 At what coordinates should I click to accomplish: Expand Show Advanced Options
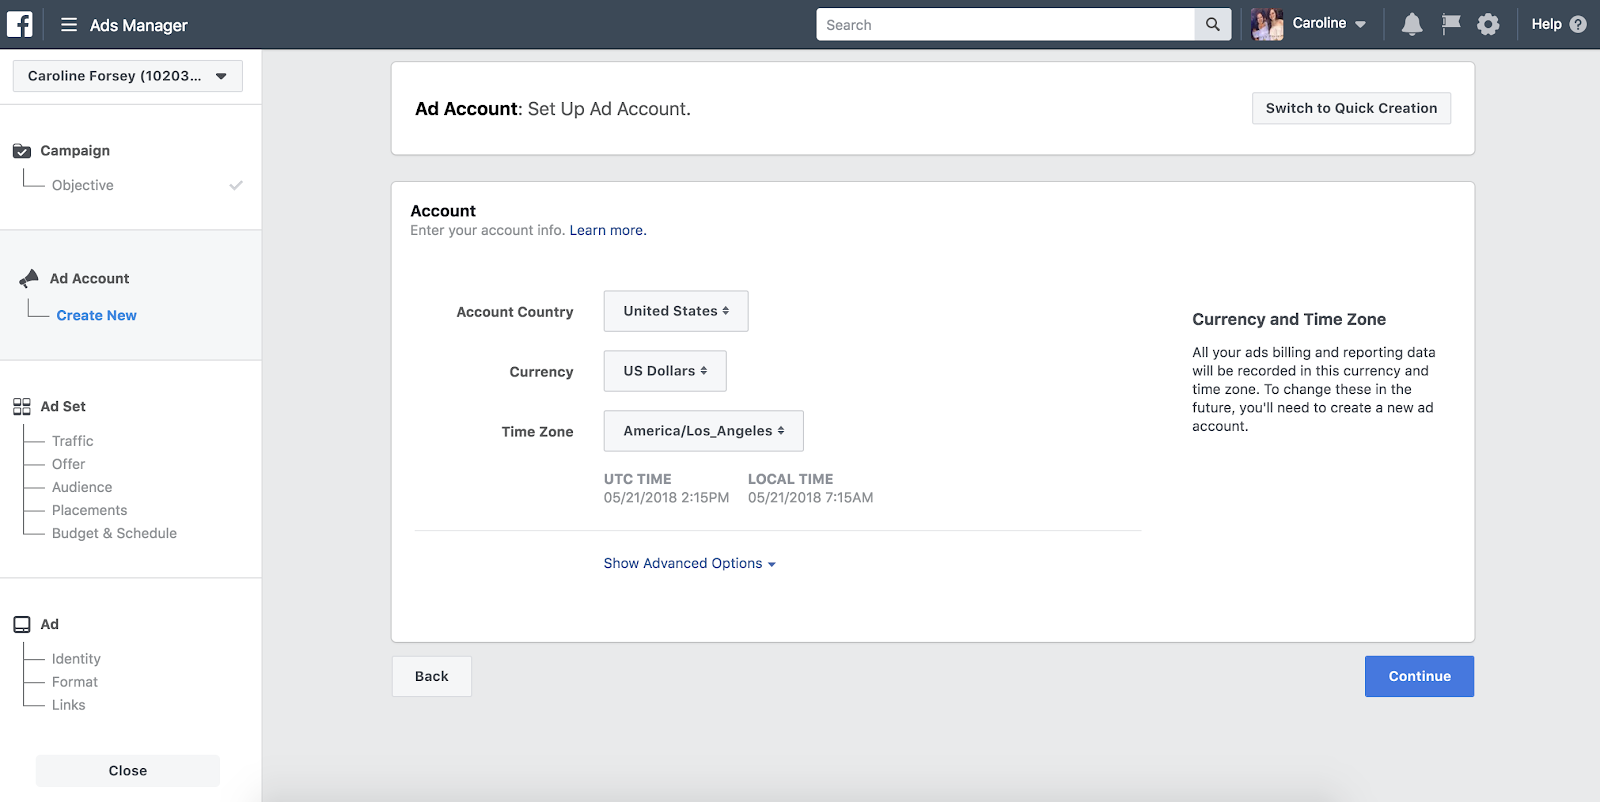click(690, 564)
